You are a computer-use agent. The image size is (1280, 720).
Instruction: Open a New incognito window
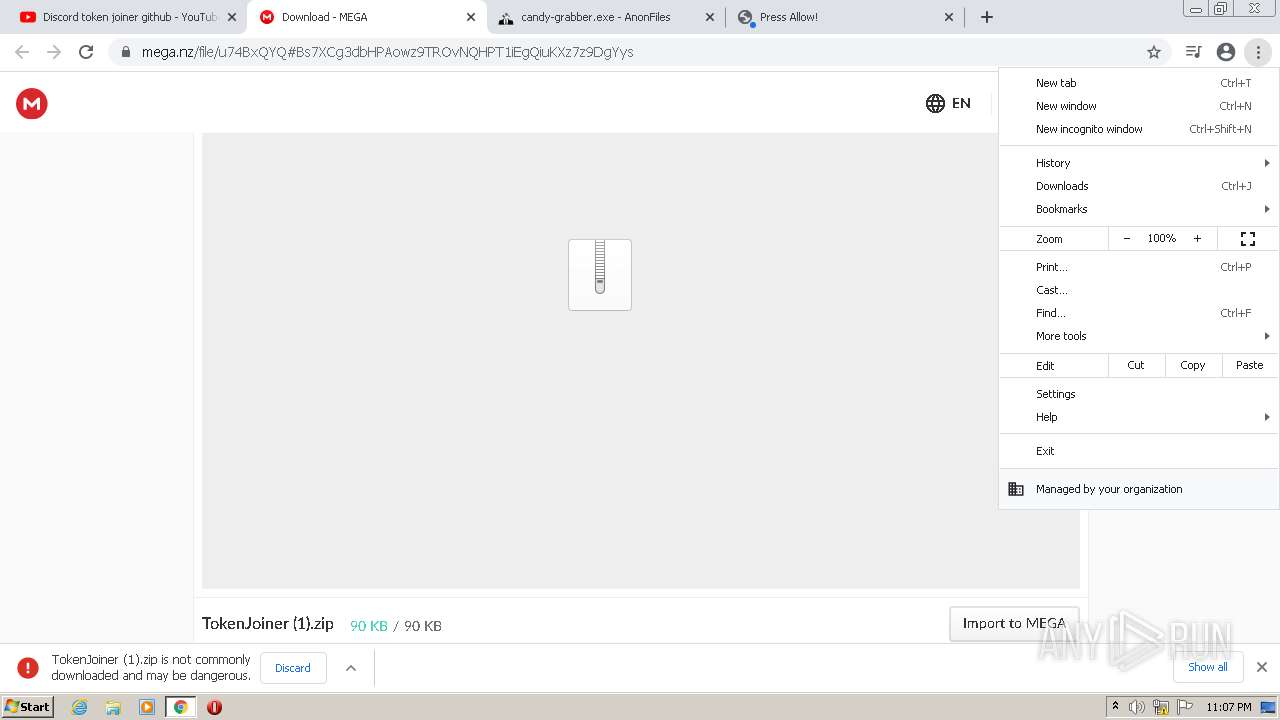pos(1139,129)
